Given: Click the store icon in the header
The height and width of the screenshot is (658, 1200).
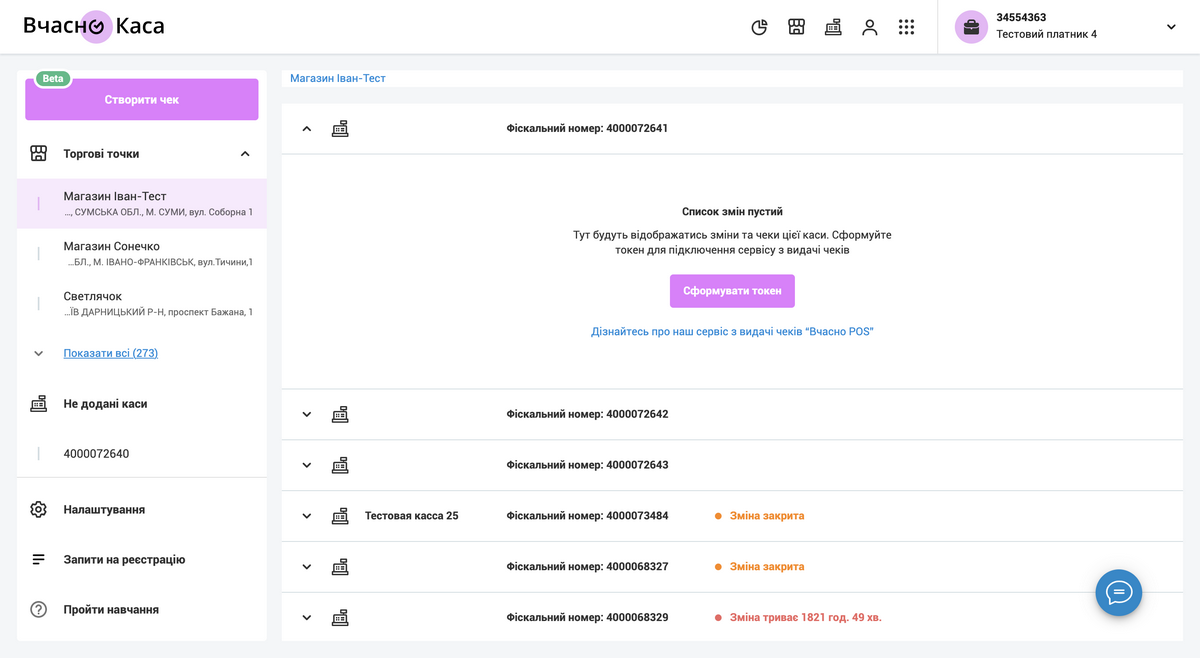Looking at the screenshot, I should (x=796, y=27).
